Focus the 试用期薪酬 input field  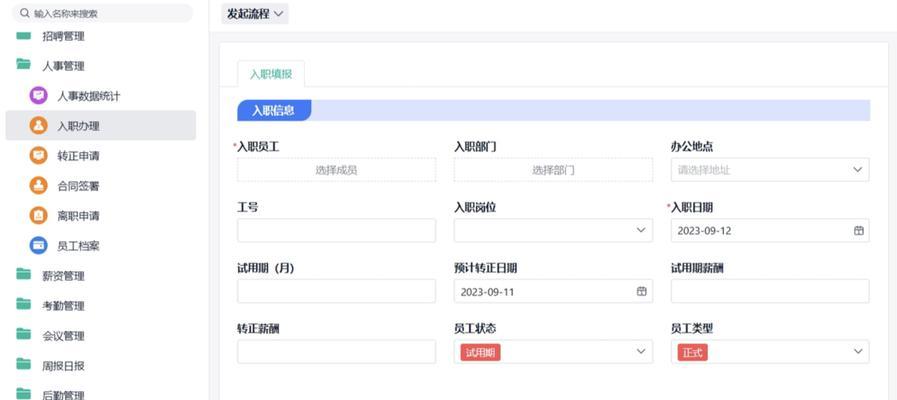coord(770,291)
